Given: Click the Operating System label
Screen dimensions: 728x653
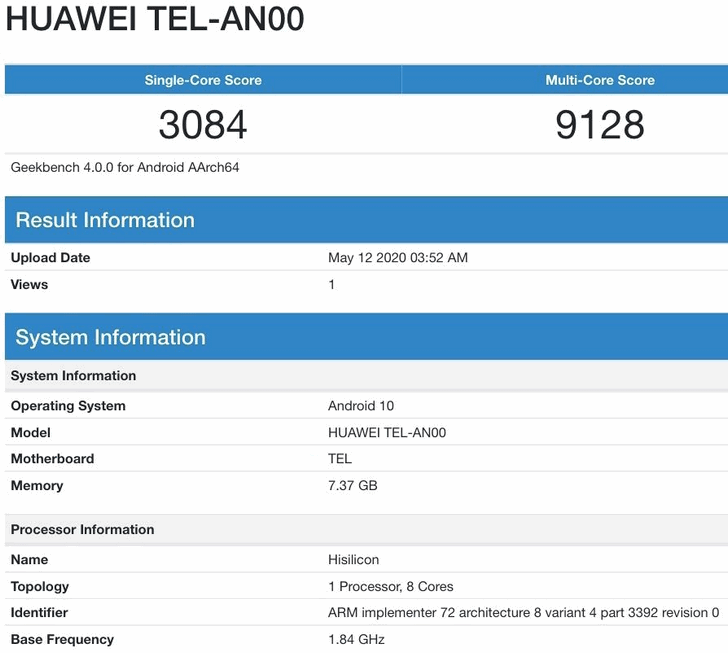Looking at the screenshot, I should 68,405.
